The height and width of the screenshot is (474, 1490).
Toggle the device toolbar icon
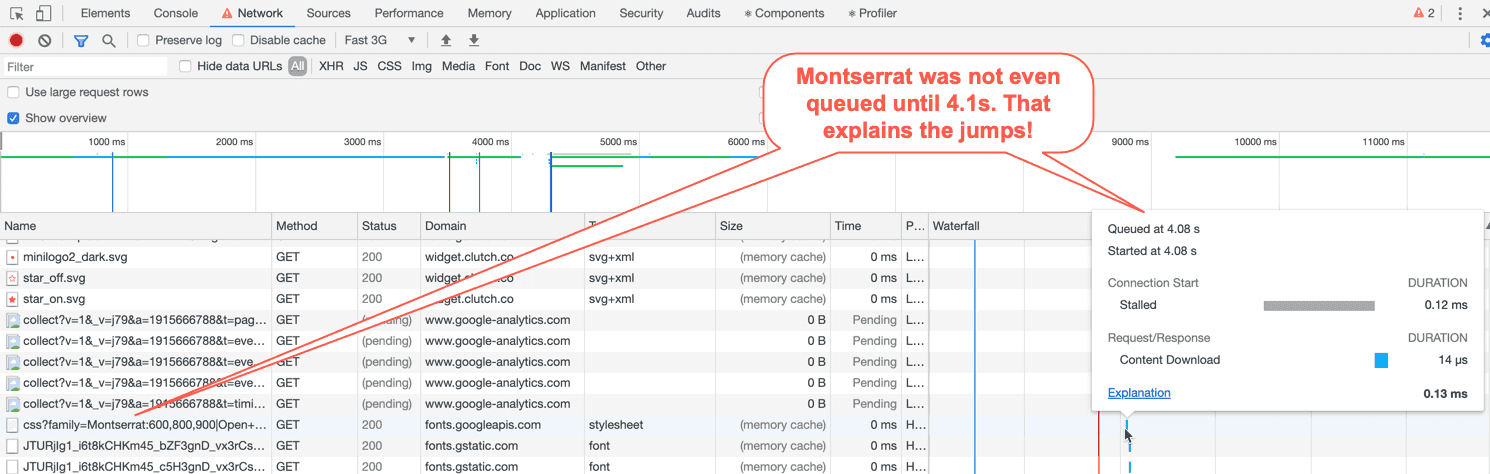43,13
